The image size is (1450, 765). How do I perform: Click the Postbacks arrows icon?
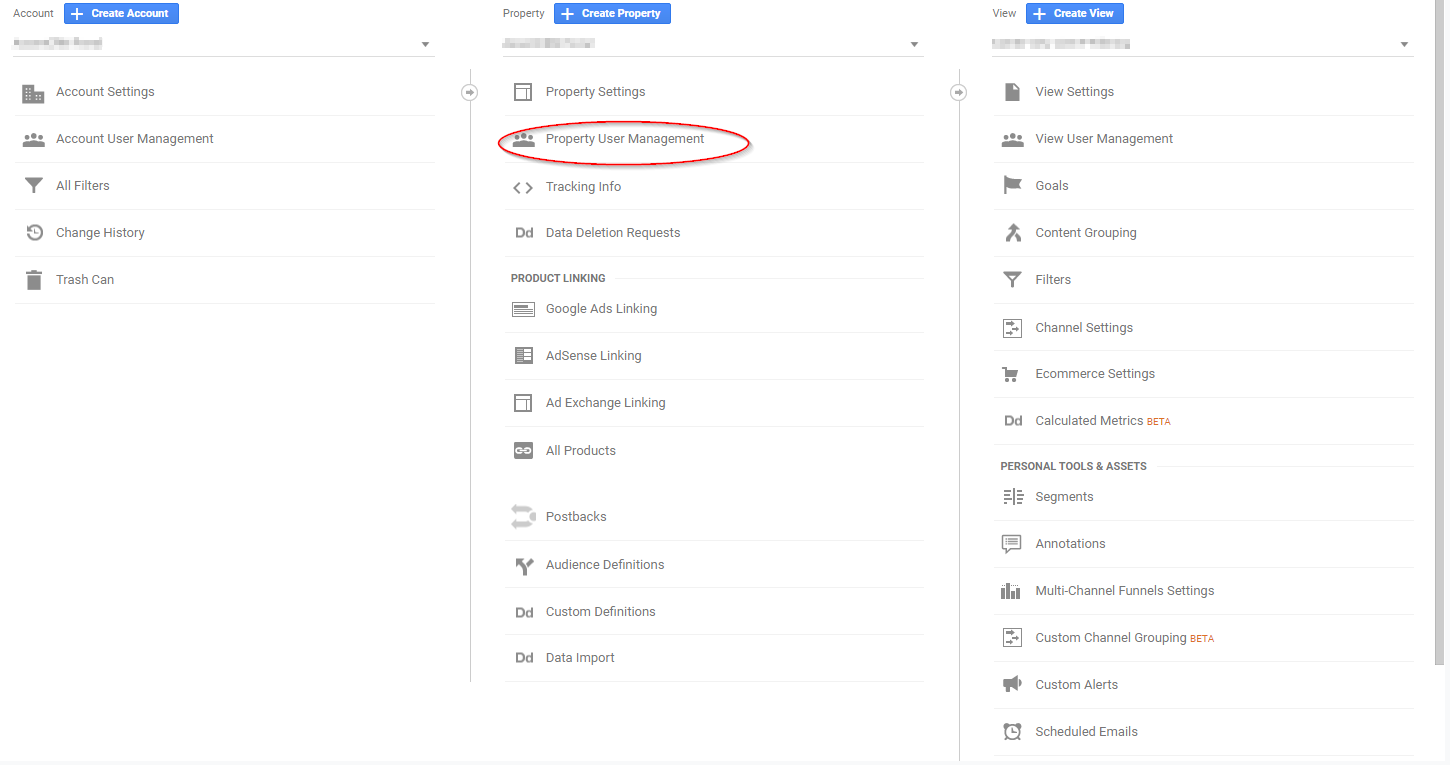click(x=523, y=517)
